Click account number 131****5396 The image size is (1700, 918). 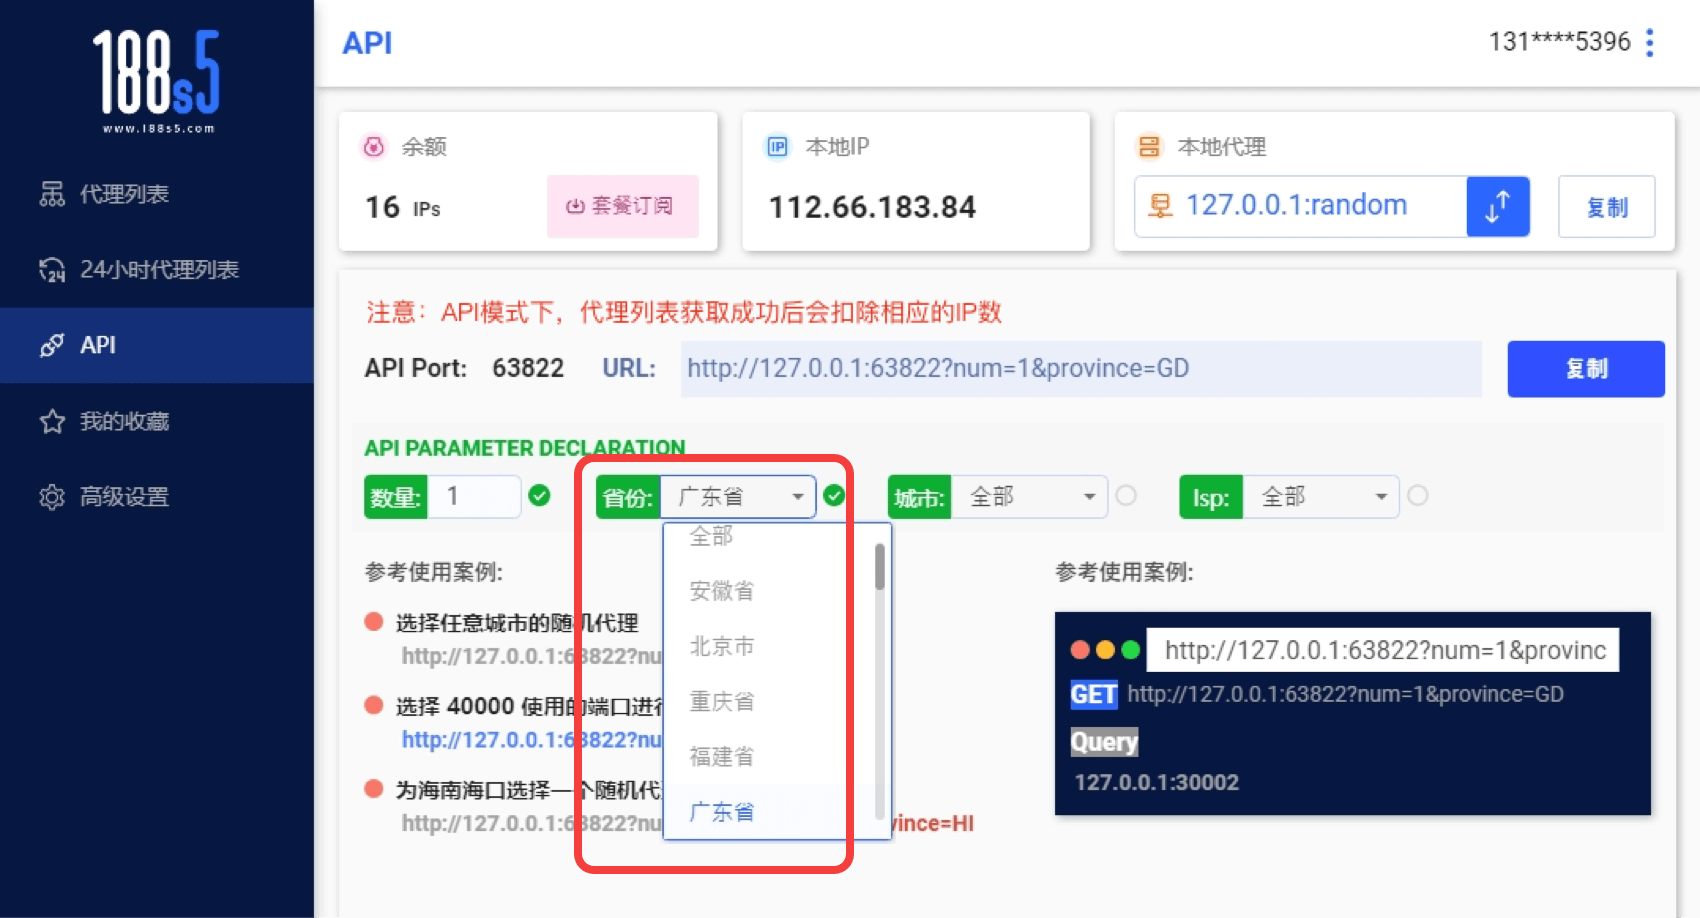click(1559, 42)
